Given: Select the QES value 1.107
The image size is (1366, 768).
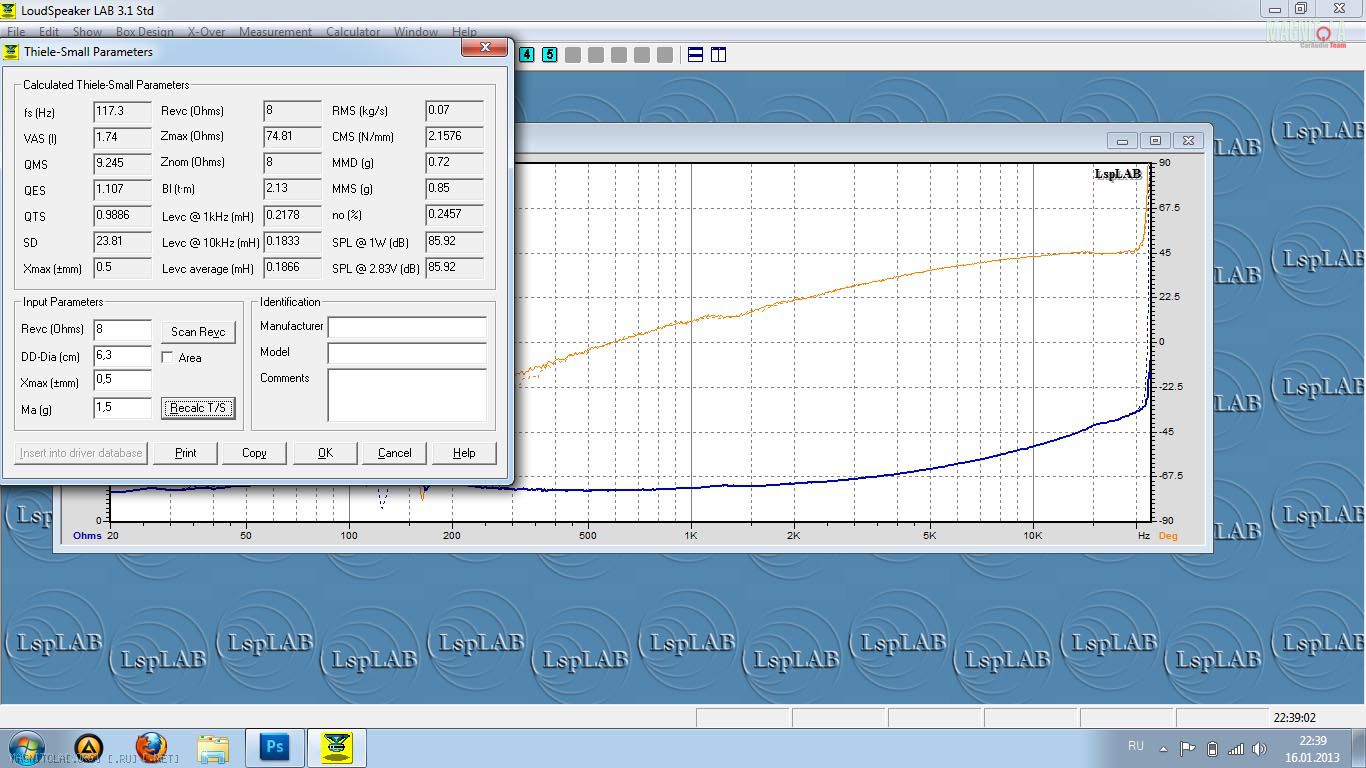Looking at the screenshot, I should pos(122,189).
